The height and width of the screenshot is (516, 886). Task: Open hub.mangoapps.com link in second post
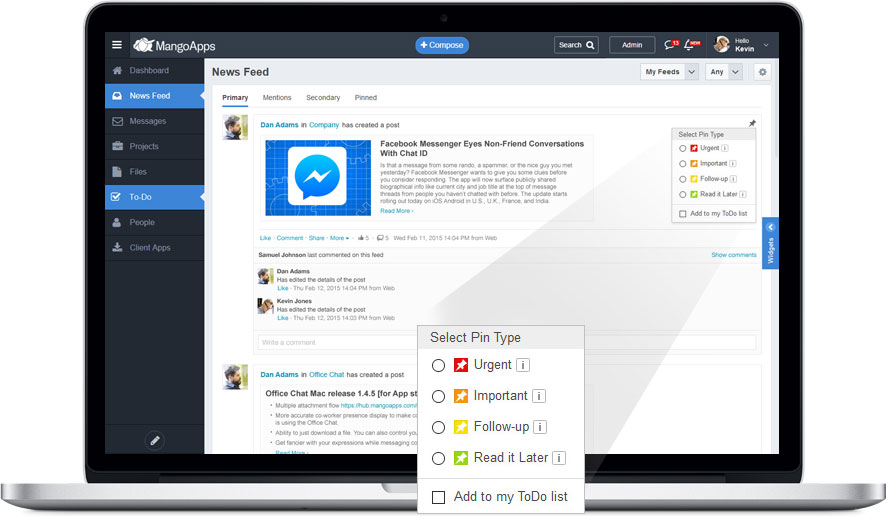coord(379,406)
